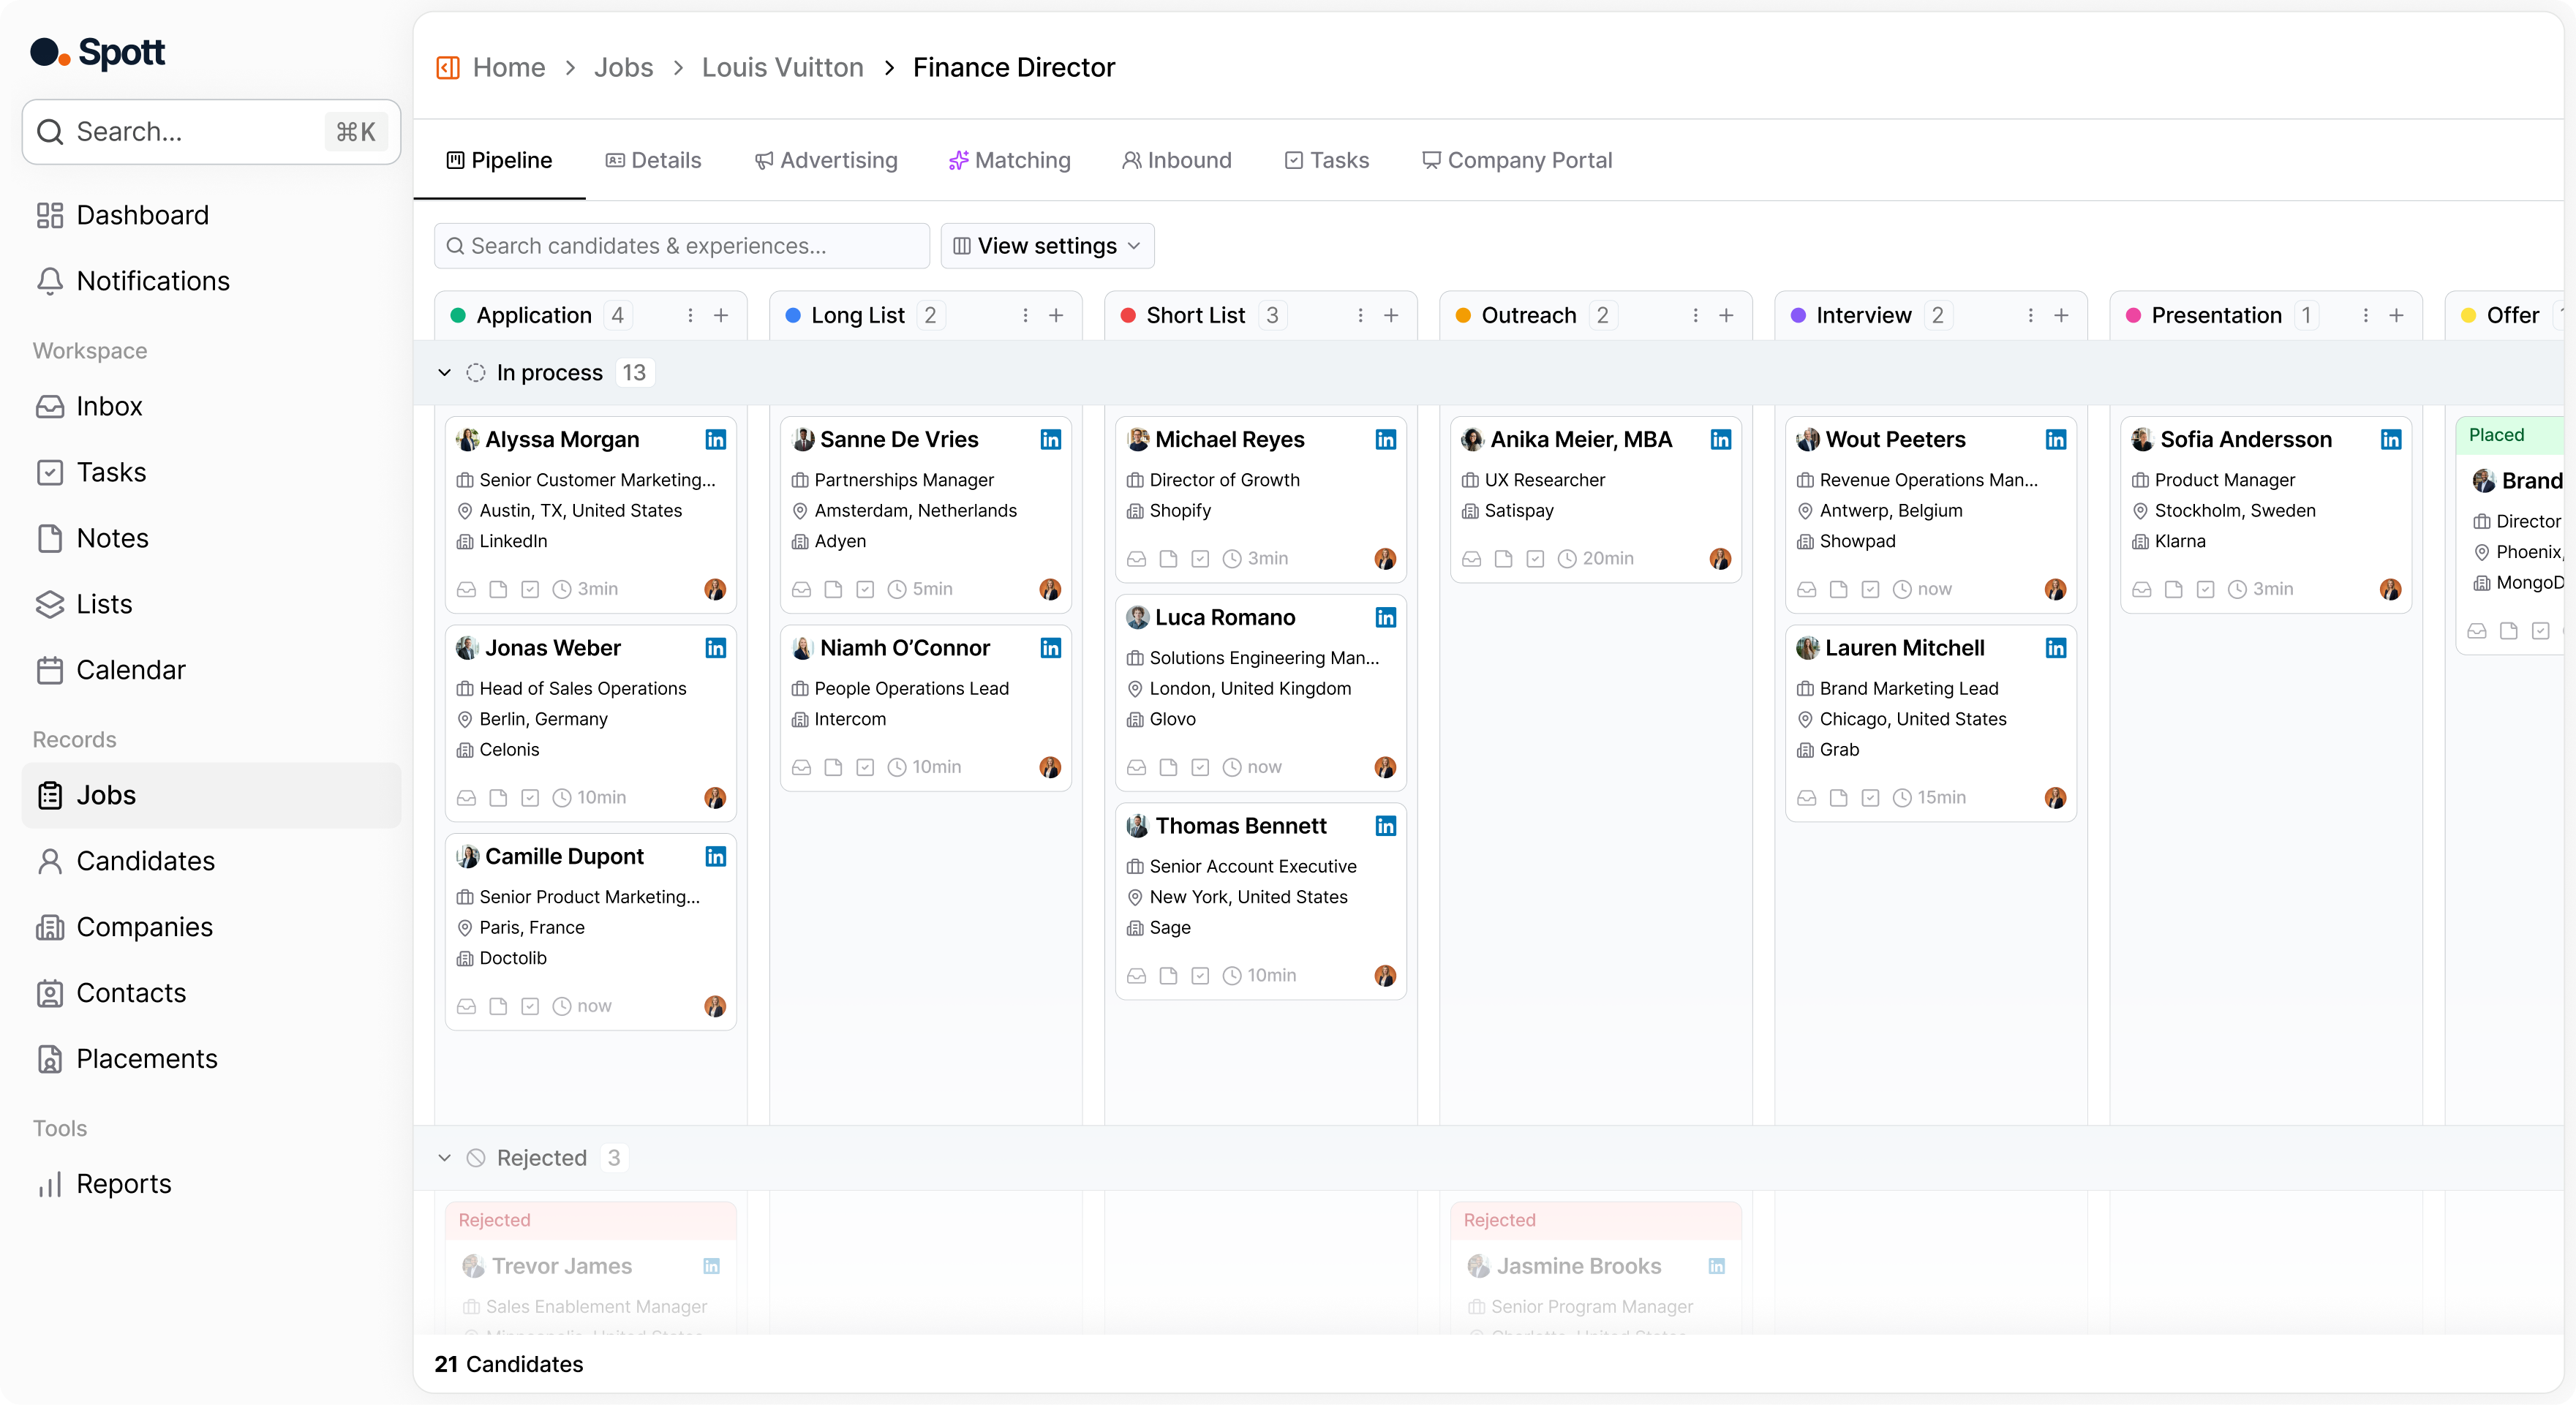Viewport: 2576px width, 1405px height.
Task: Open the Short List column options menu
Action: (x=1360, y=316)
